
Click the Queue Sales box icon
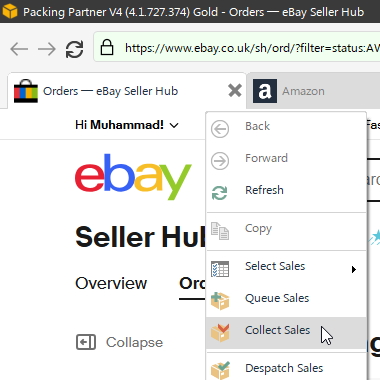point(220,301)
